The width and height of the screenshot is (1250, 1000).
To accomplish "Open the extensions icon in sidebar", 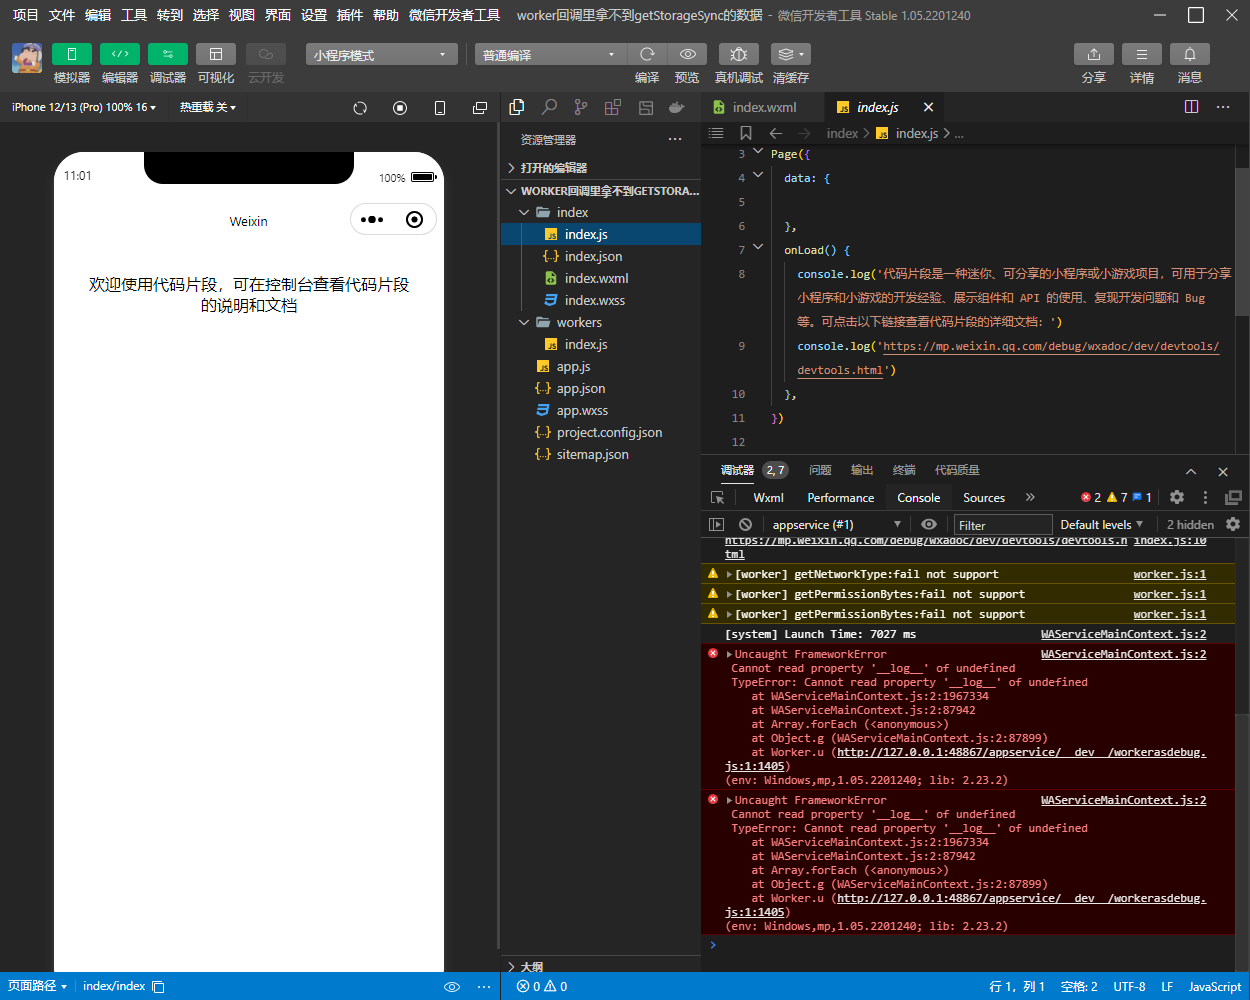I will (613, 107).
